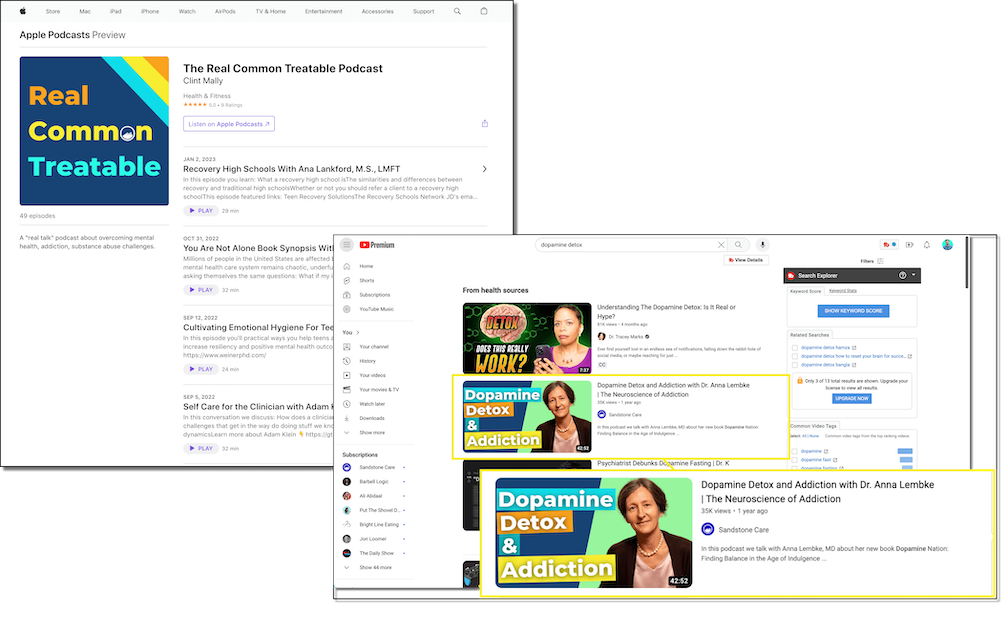The height and width of the screenshot is (633, 1008).
Task: Start voice search with the microphone icon
Action: [x=762, y=245]
